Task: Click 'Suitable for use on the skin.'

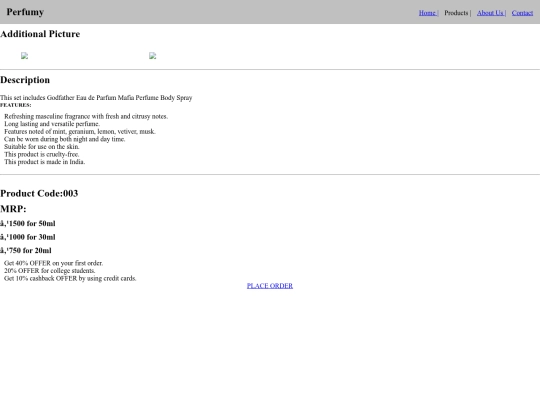Action: click(x=42, y=147)
